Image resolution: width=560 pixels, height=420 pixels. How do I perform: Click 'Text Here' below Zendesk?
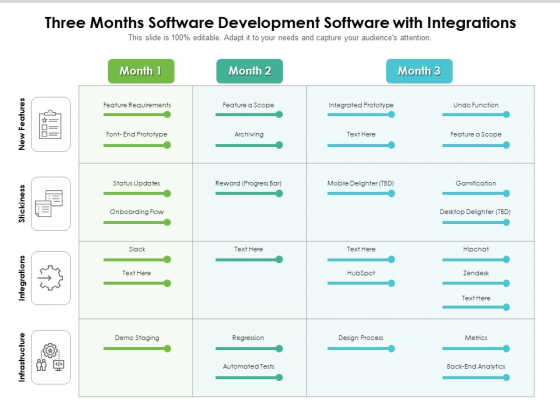476,298
